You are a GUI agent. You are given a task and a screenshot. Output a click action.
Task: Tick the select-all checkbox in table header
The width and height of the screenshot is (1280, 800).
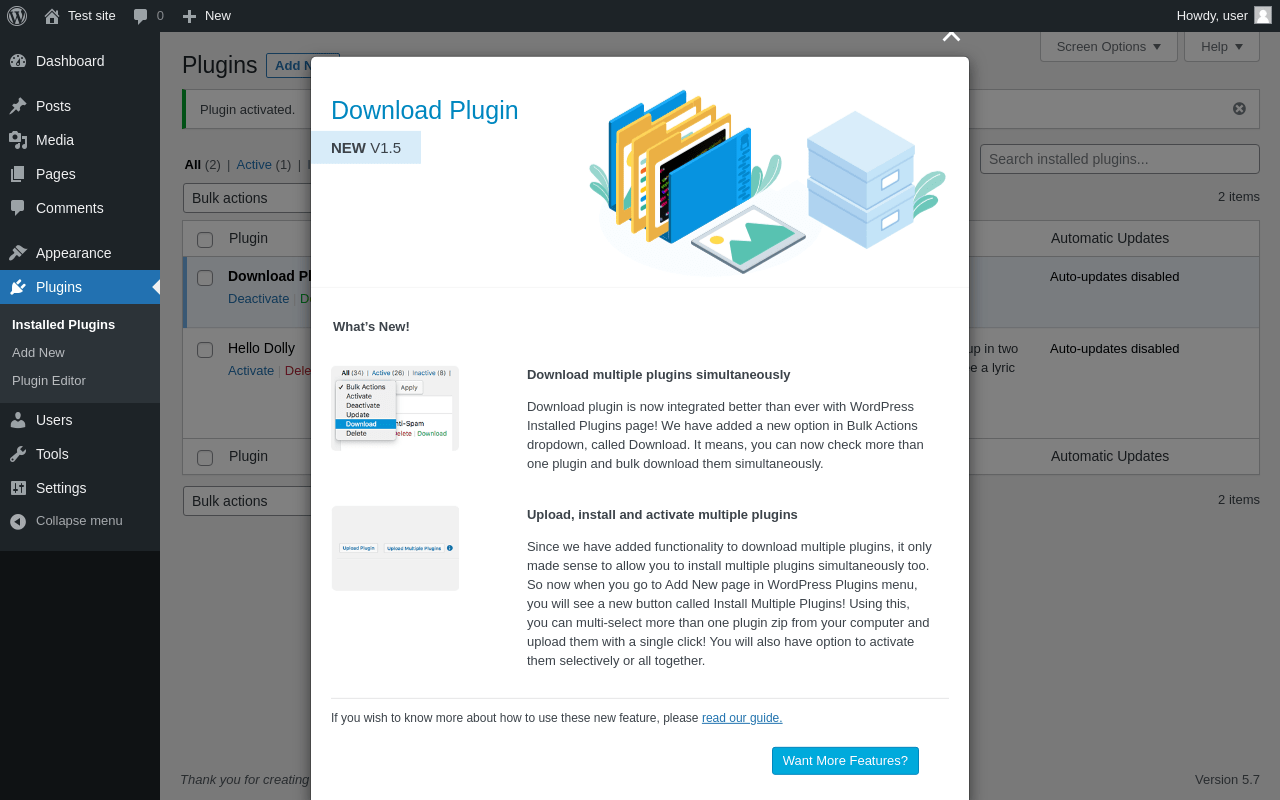point(205,240)
